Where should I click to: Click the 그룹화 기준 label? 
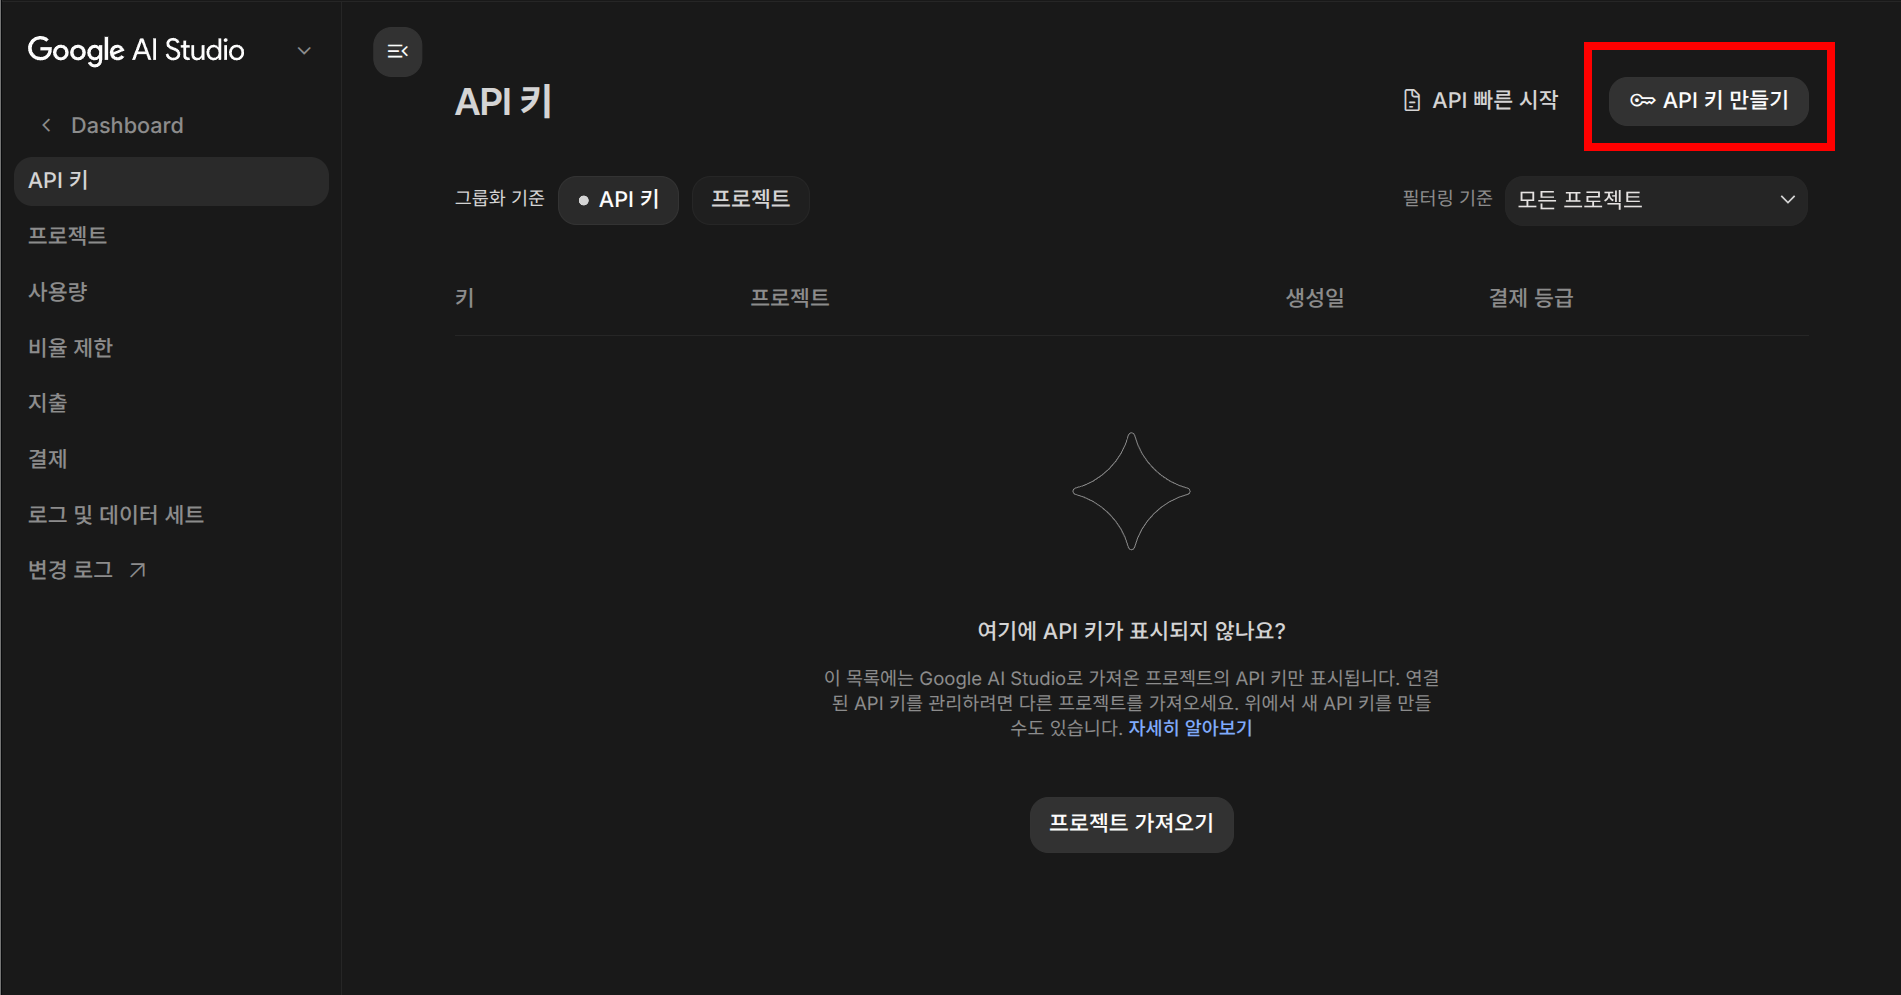pos(500,199)
